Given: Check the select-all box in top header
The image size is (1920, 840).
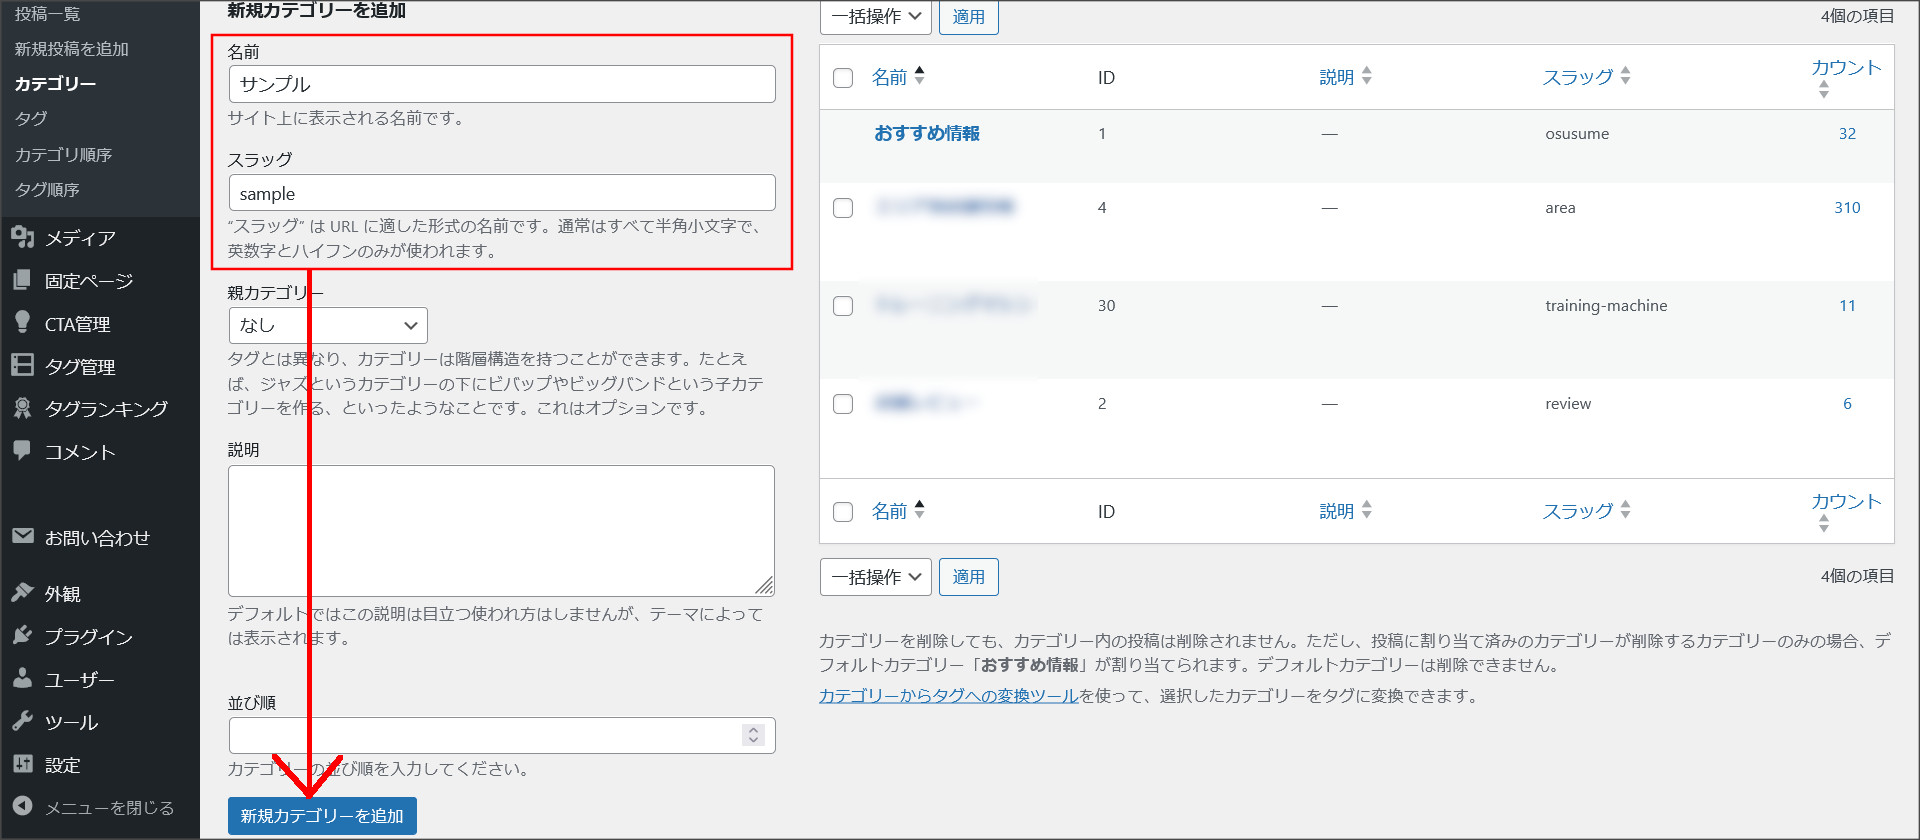Looking at the screenshot, I should click(x=843, y=78).
